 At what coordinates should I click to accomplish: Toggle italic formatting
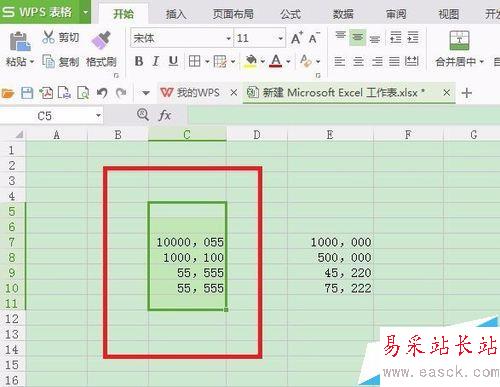coord(156,61)
